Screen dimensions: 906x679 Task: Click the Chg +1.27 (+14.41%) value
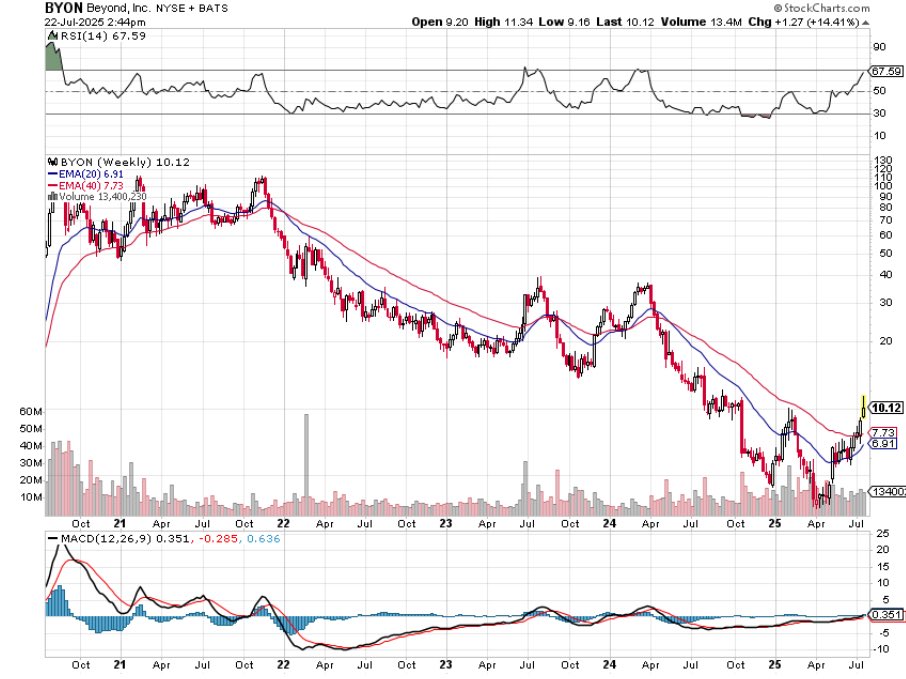click(x=804, y=22)
